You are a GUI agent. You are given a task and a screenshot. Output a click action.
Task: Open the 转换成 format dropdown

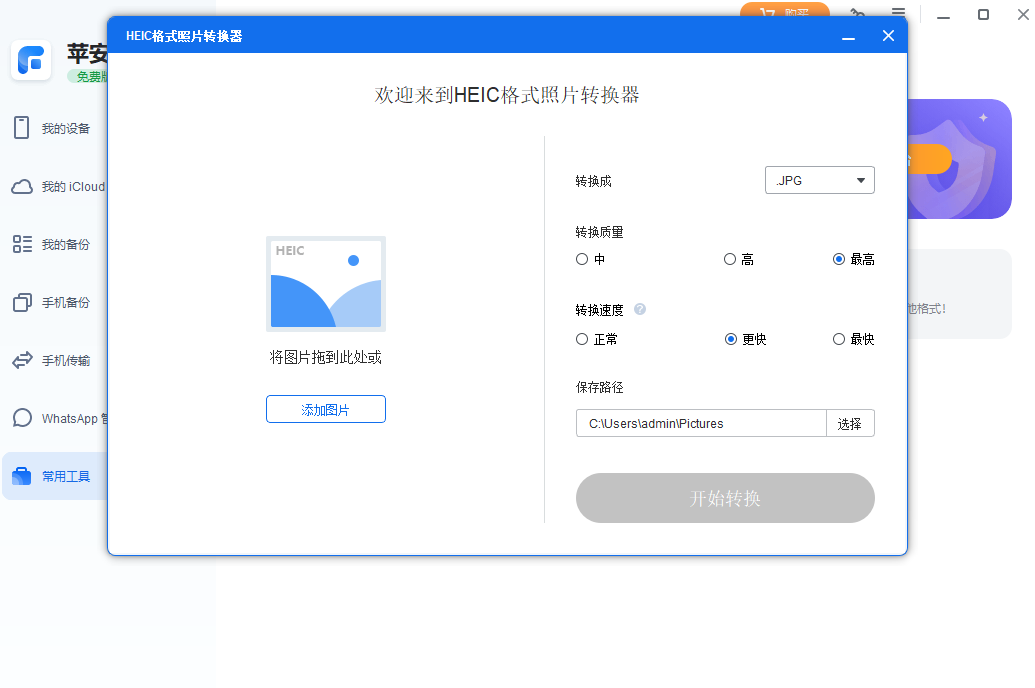tap(820, 180)
